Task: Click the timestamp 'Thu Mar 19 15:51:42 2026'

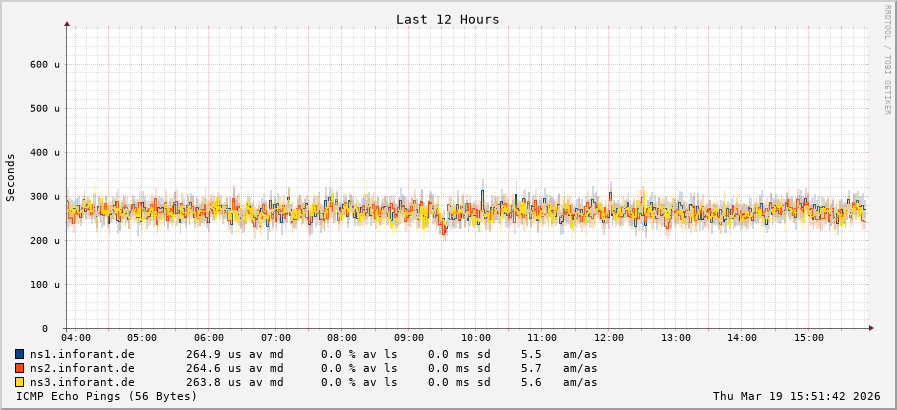Action: tap(796, 396)
